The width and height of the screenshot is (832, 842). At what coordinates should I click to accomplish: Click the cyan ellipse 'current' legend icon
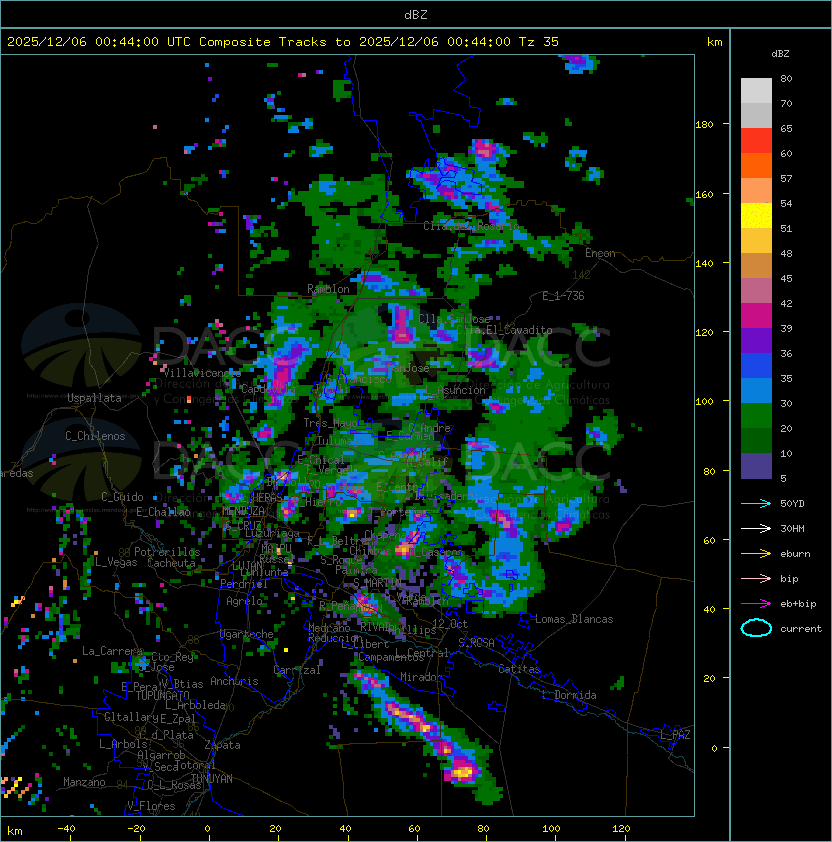(756, 628)
